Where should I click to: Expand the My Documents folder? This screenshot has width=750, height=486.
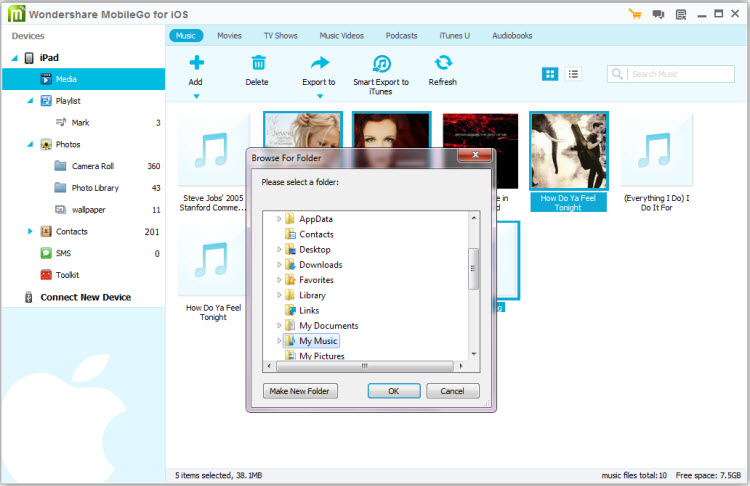coord(279,326)
